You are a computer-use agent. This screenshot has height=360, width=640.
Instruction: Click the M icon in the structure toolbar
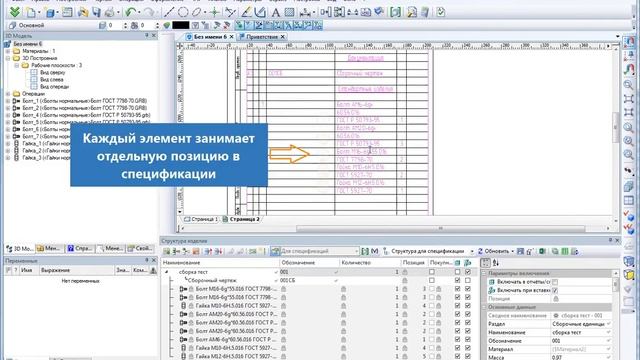[x=374, y=251]
